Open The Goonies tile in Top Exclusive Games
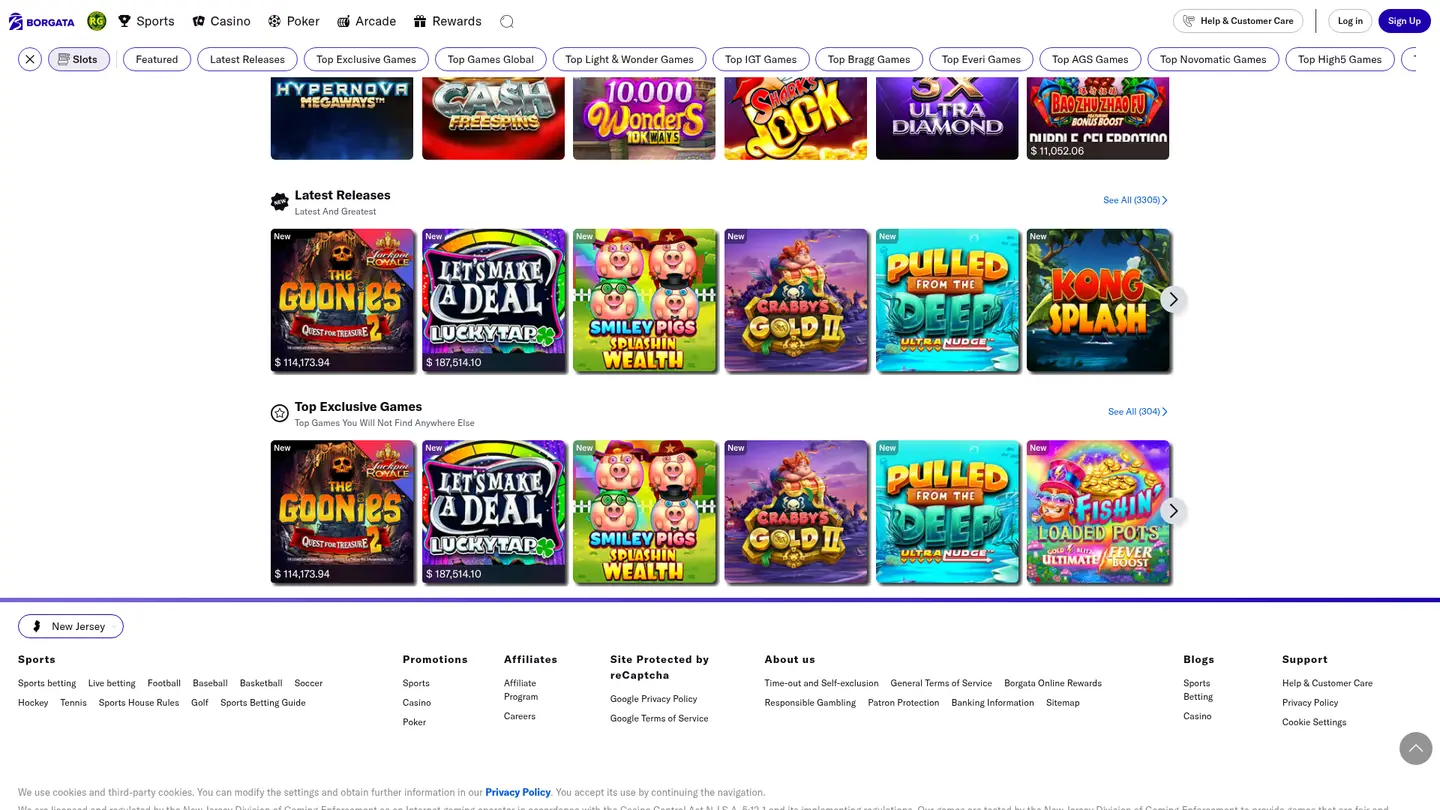 (342, 512)
